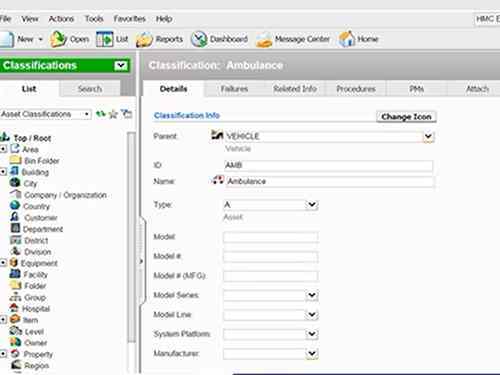This screenshot has height=375, width=500.
Task: Click the favorites star icon
Action: click(113, 114)
